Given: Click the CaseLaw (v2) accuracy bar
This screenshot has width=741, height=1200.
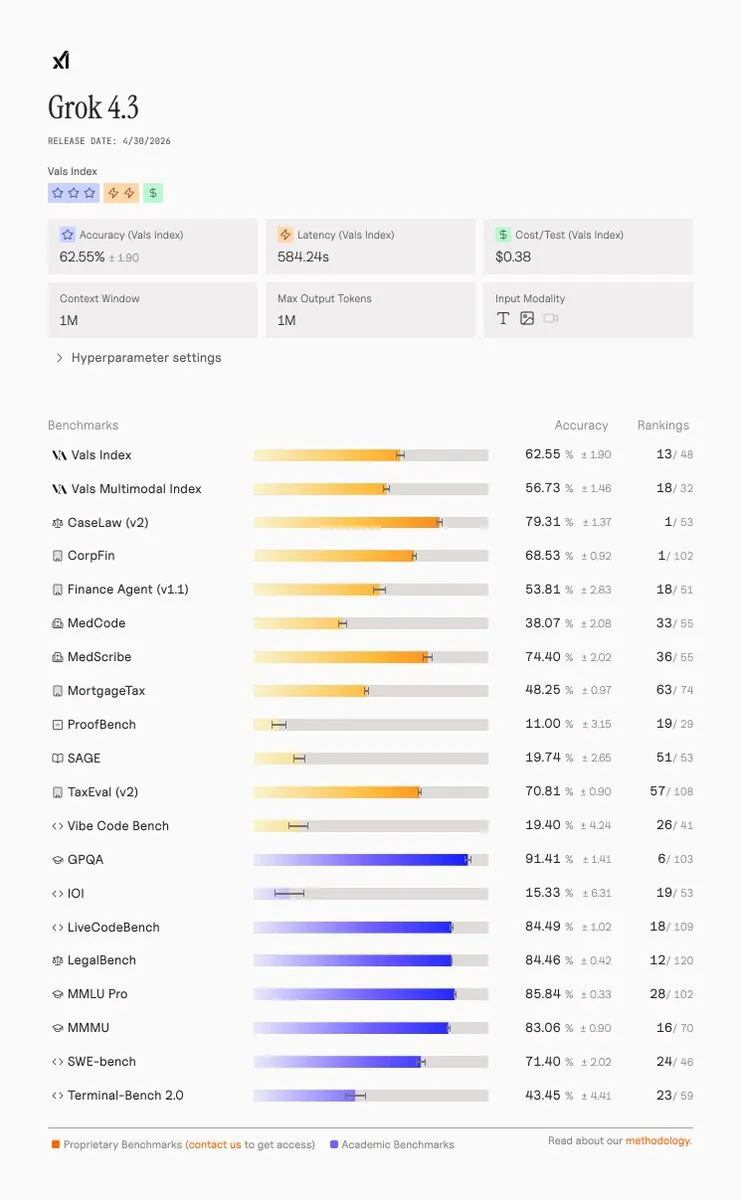Looking at the screenshot, I should (x=371, y=522).
